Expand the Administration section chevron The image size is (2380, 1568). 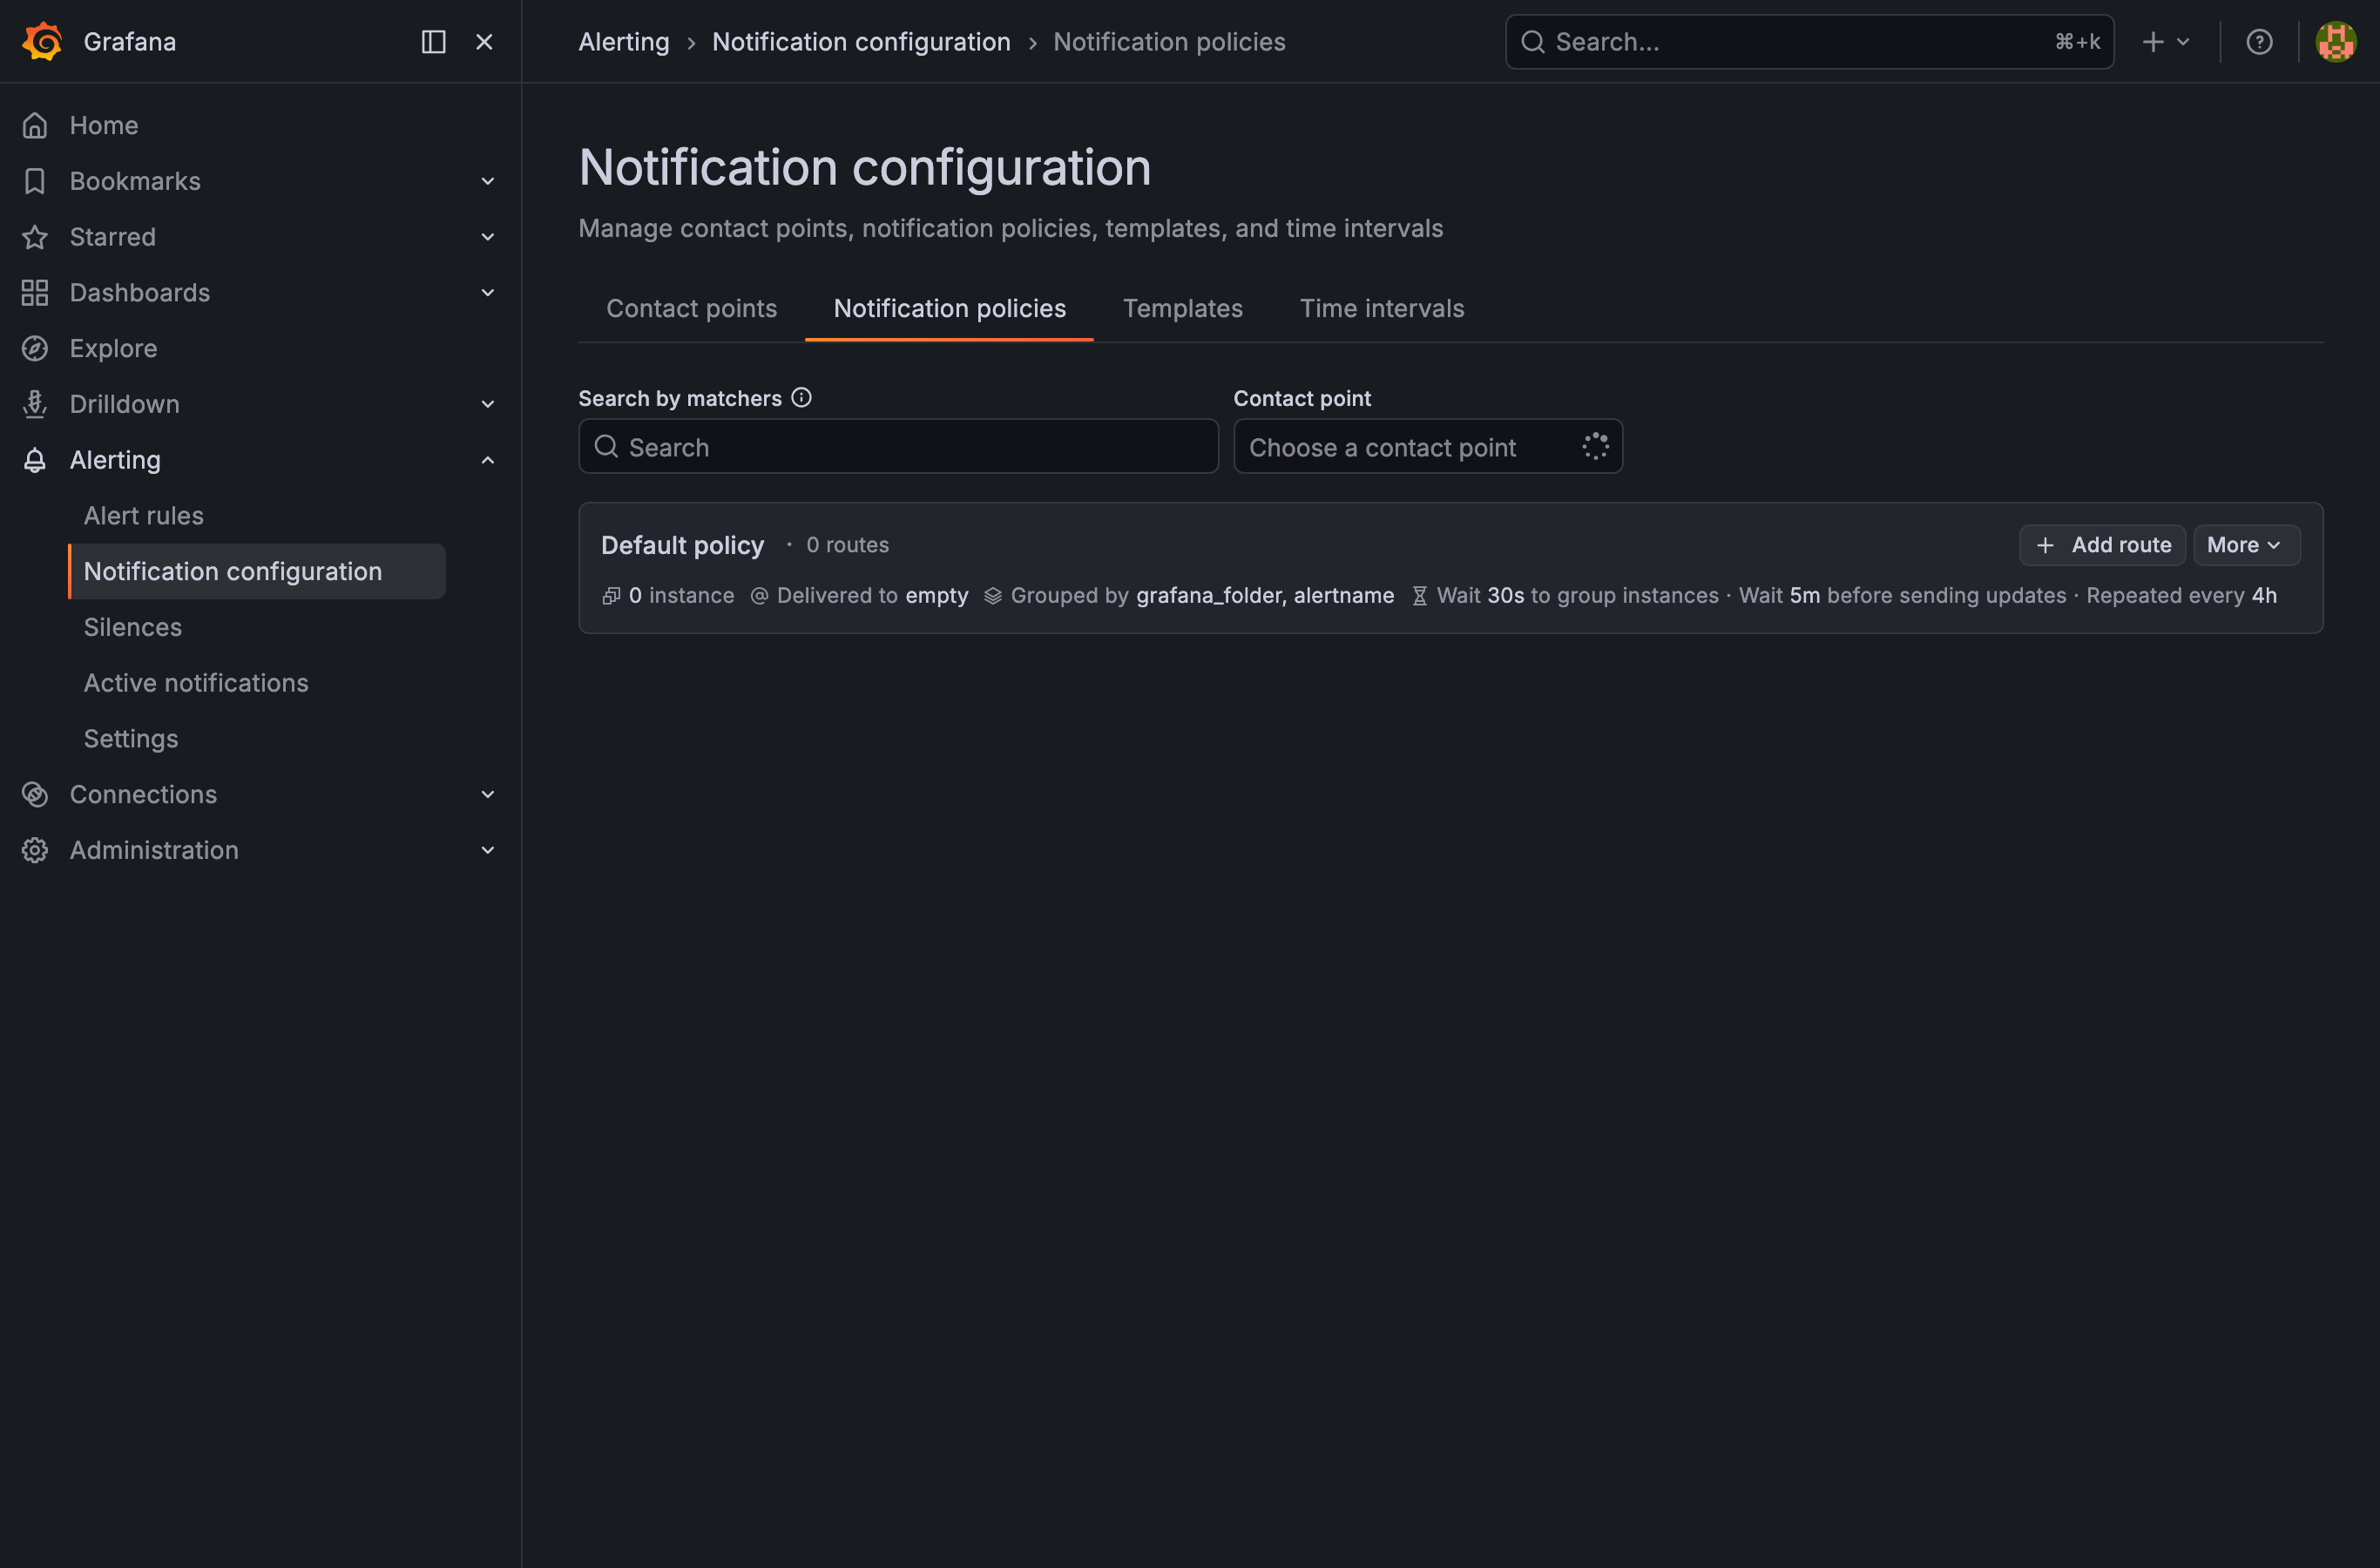[x=488, y=850]
